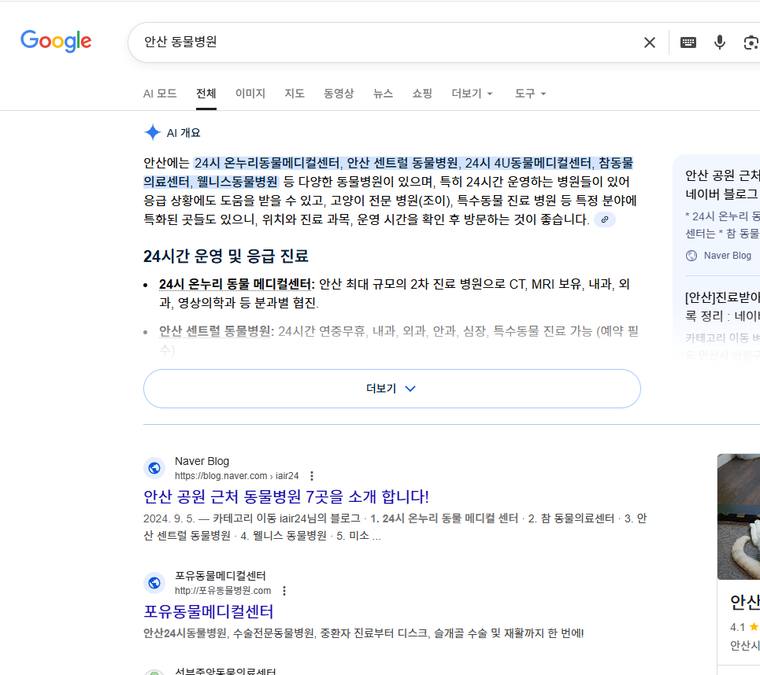Open the 쇼핑 tab
Viewport: 760px width, 675px height.
tap(422, 93)
